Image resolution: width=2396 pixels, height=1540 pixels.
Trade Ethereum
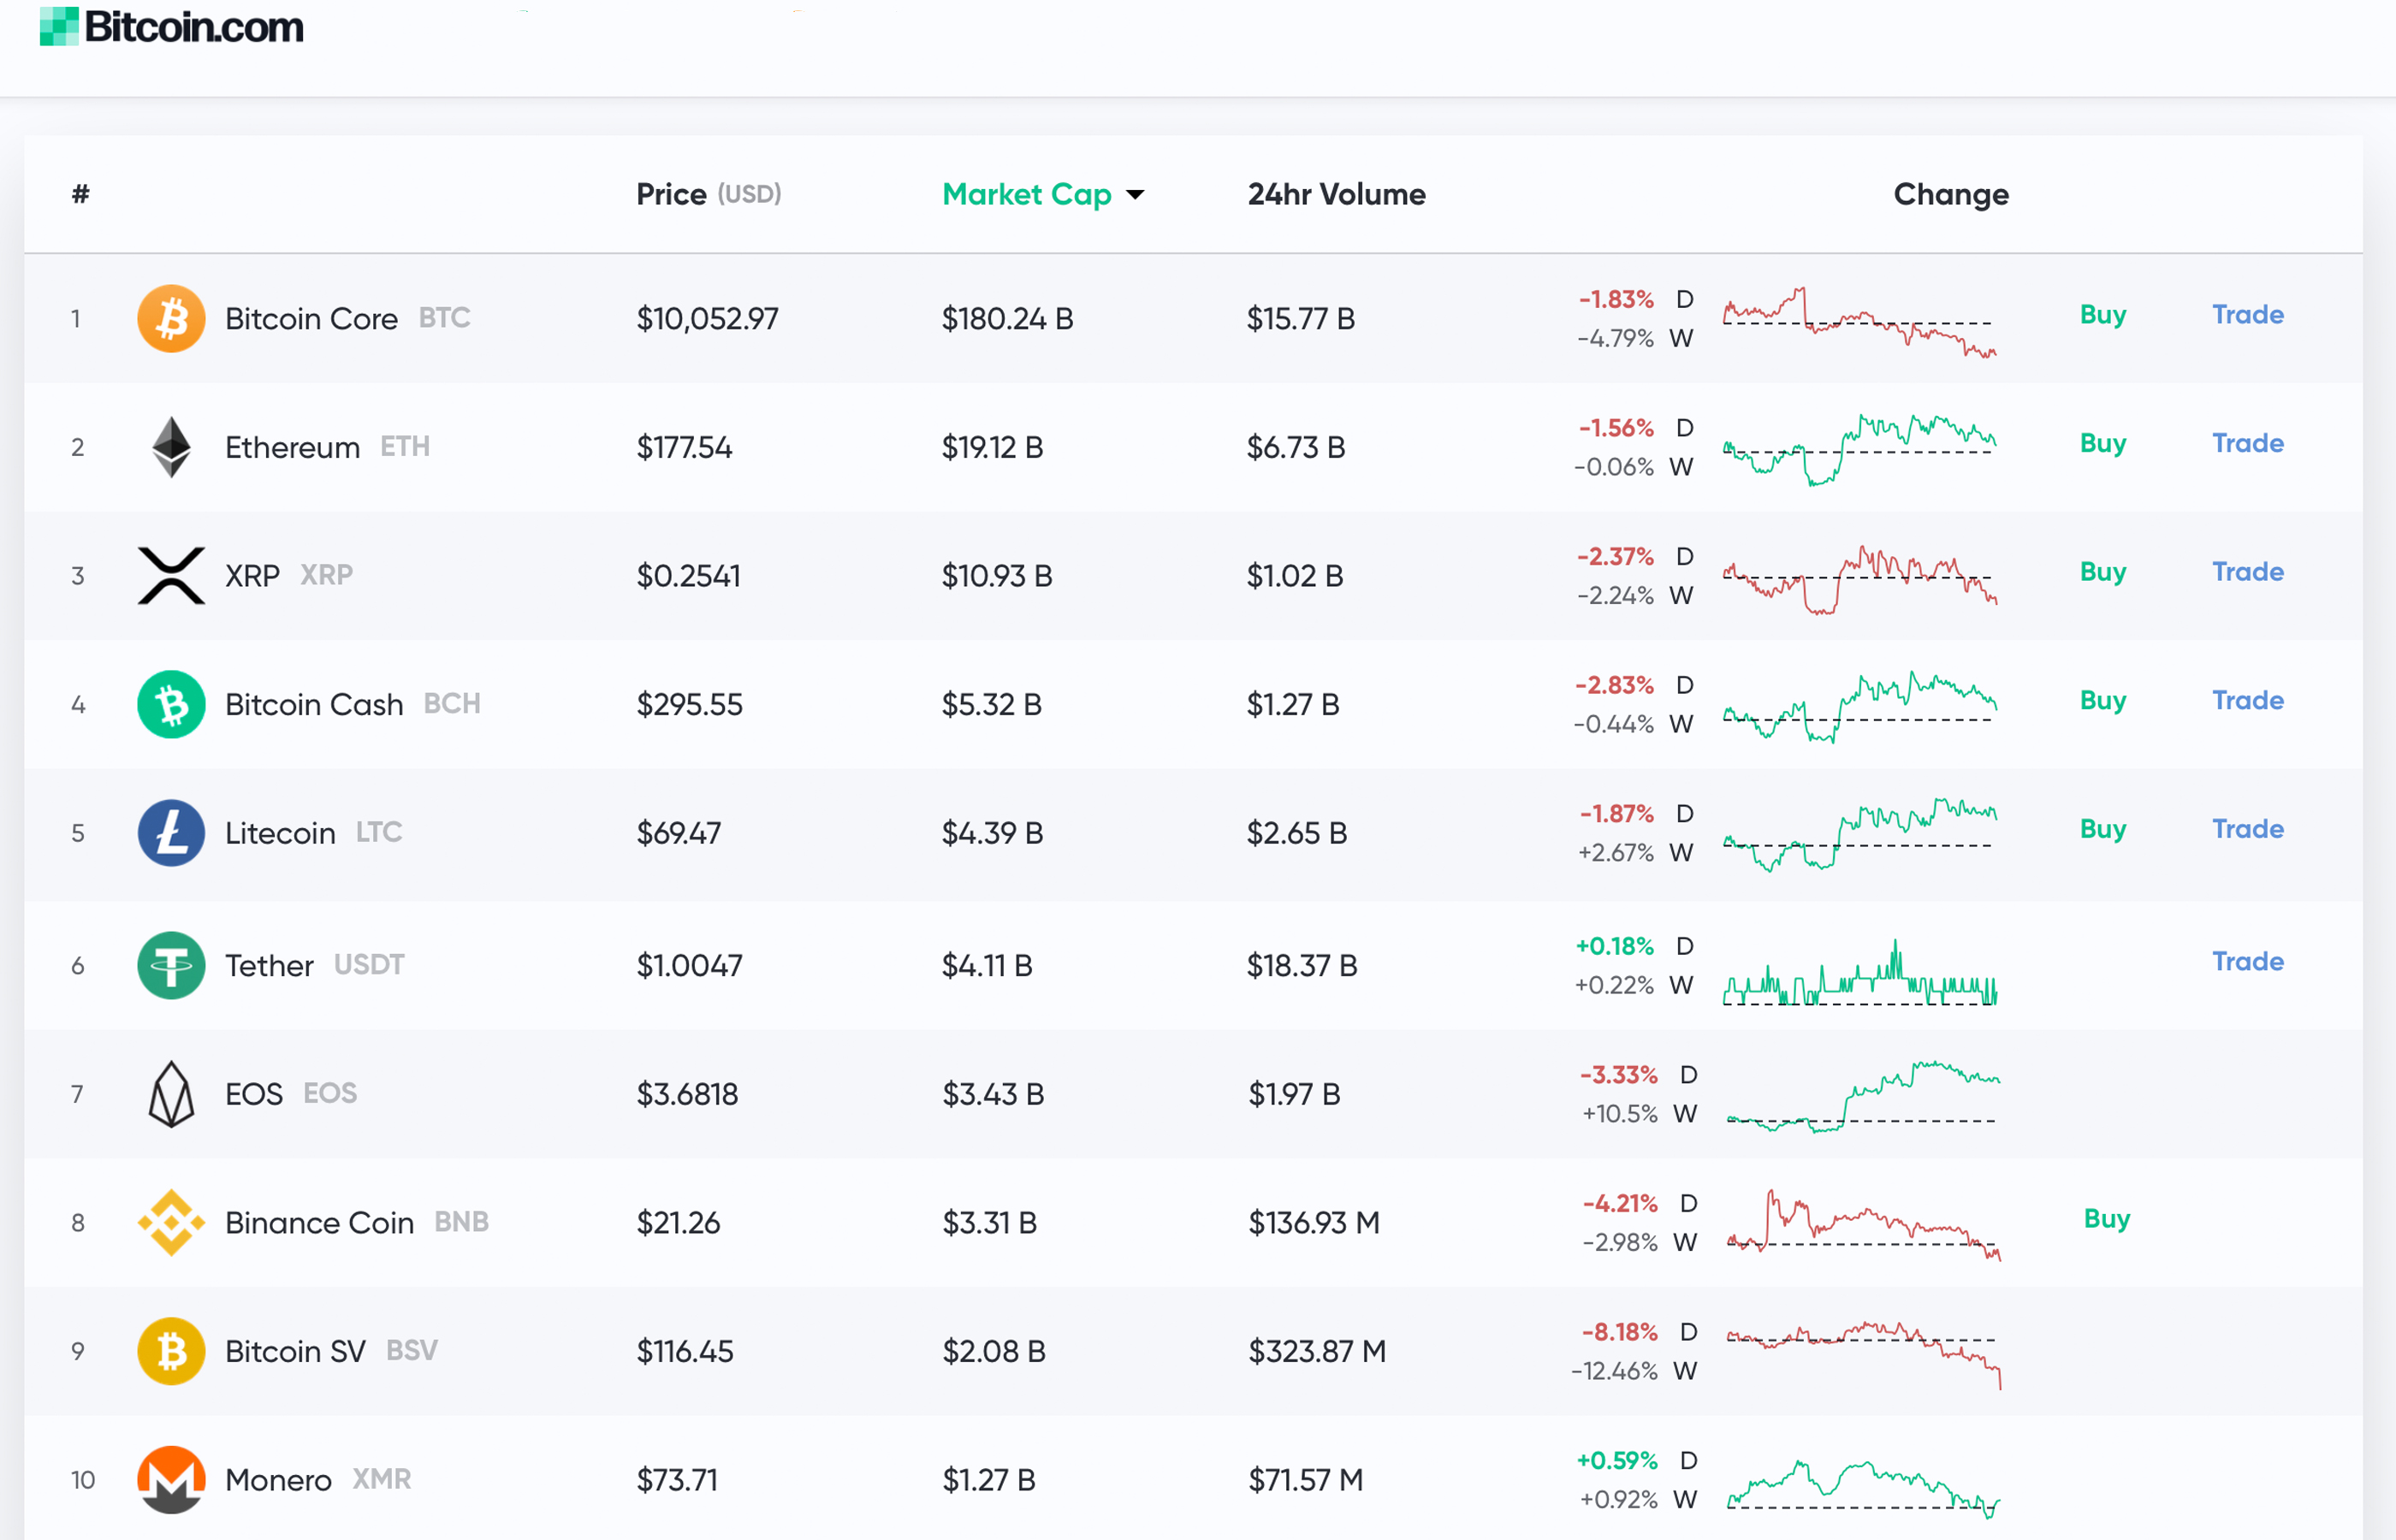[2248, 443]
